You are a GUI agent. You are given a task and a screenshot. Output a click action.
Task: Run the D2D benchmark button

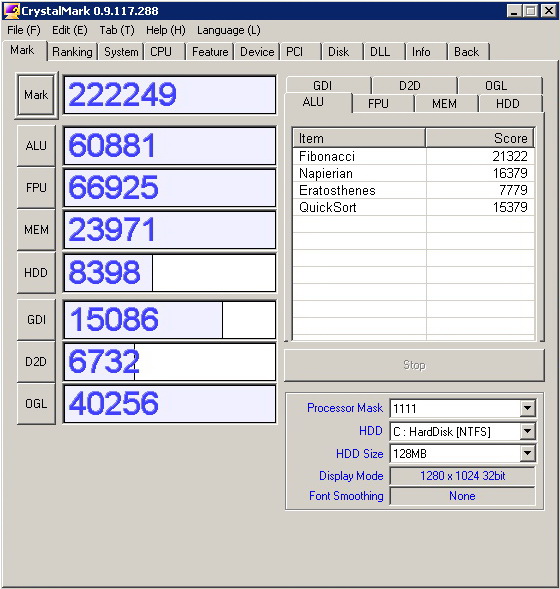[36, 362]
